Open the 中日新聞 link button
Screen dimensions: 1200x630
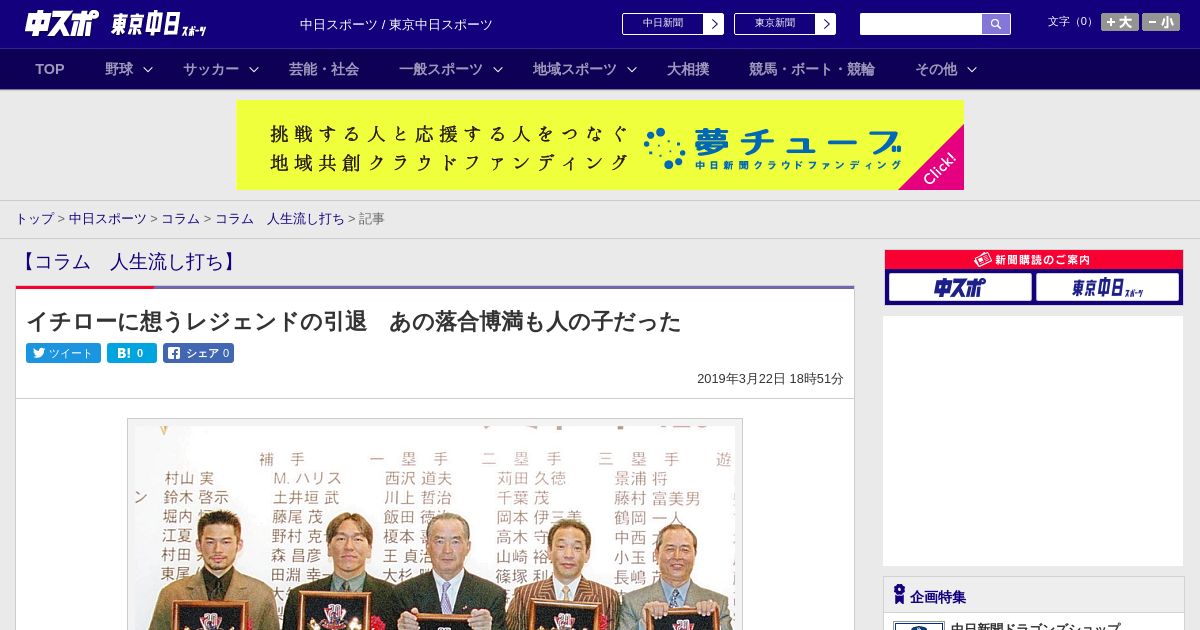[663, 24]
